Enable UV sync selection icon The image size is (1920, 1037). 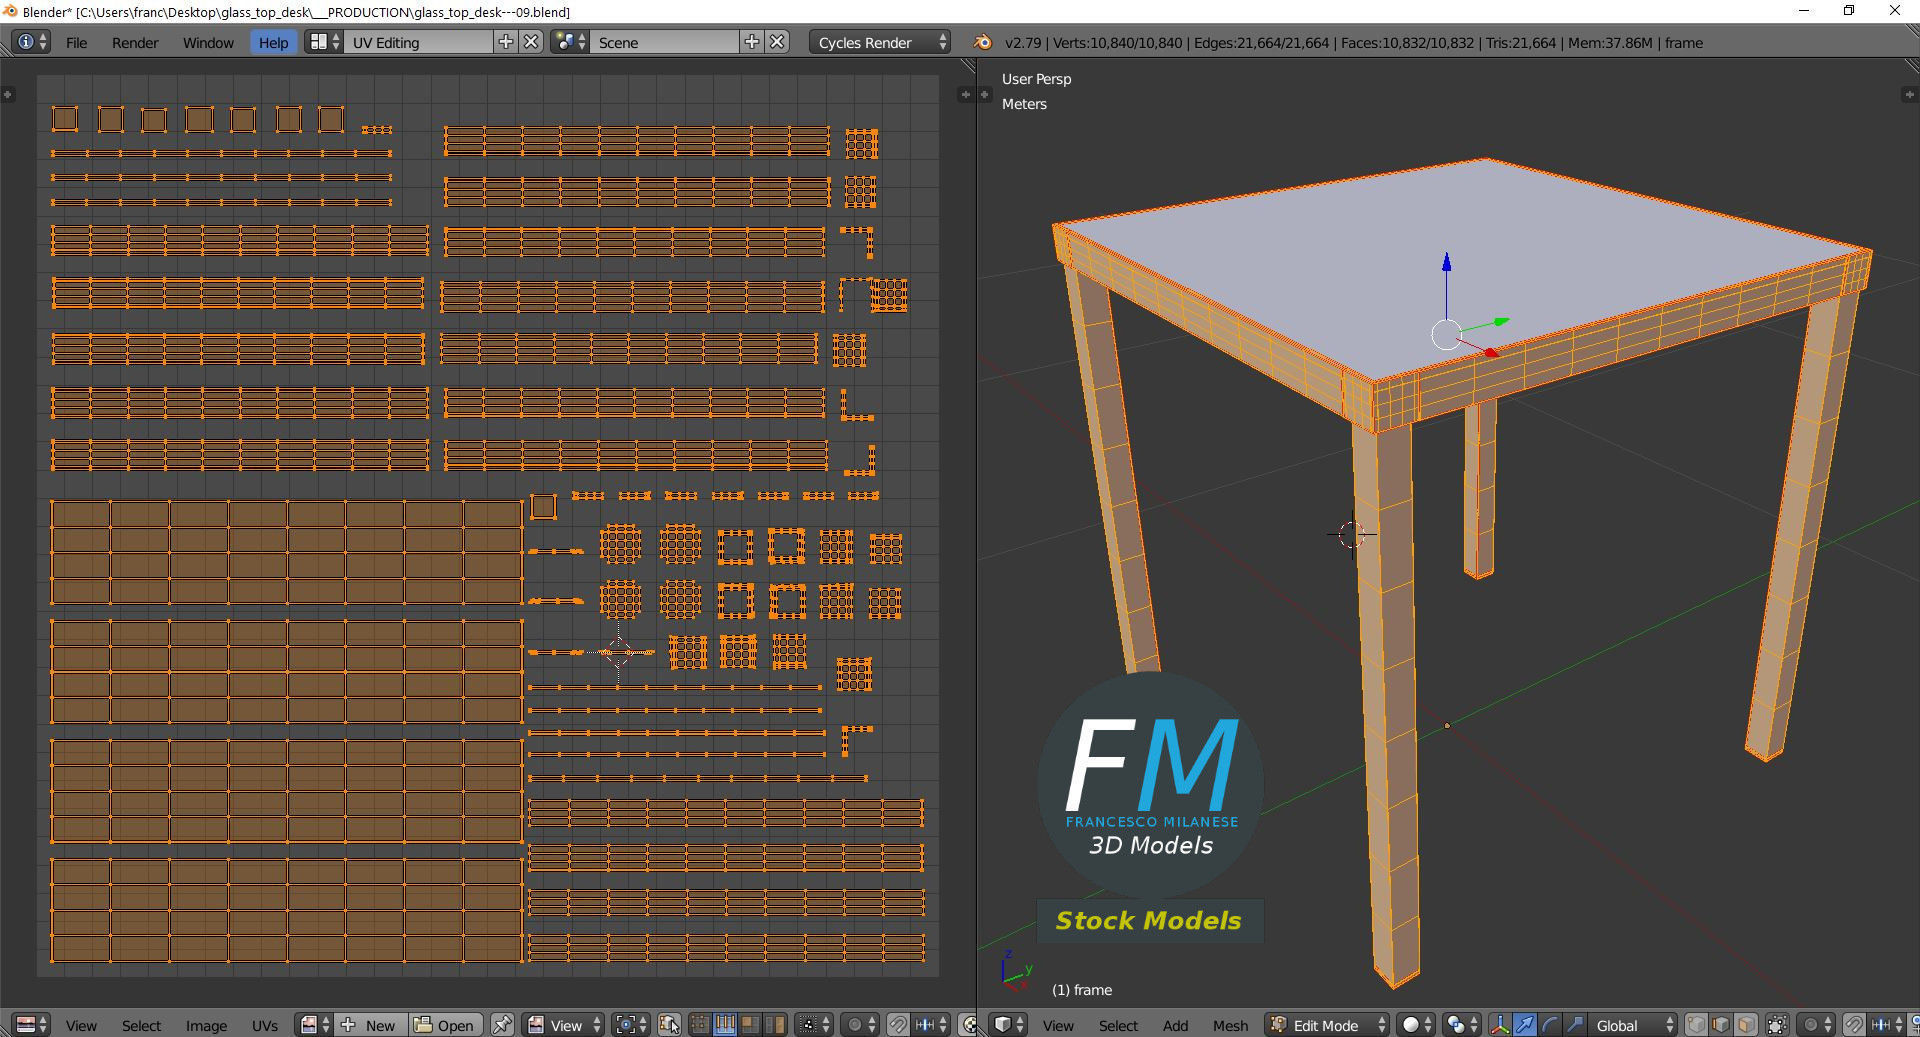click(x=669, y=1025)
